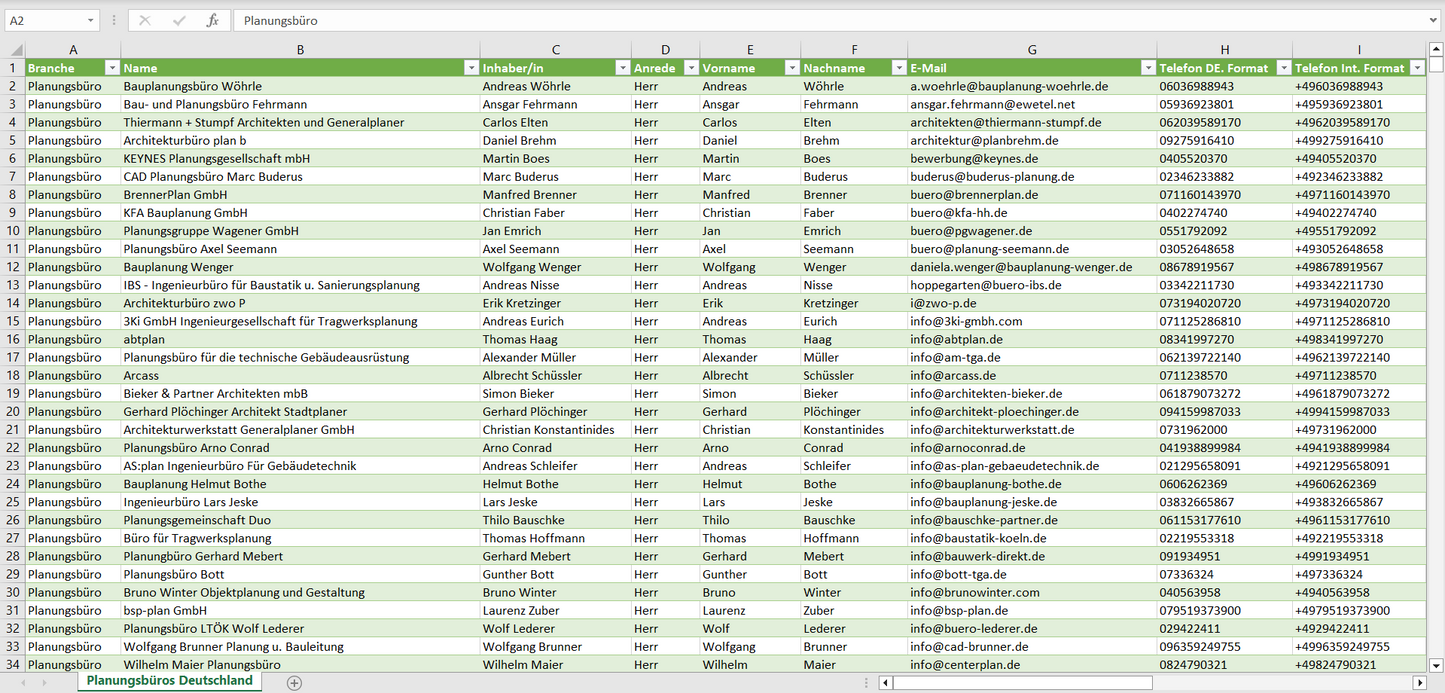
Task: Click vertical scrollbar up arrow
Action: [1436, 50]
